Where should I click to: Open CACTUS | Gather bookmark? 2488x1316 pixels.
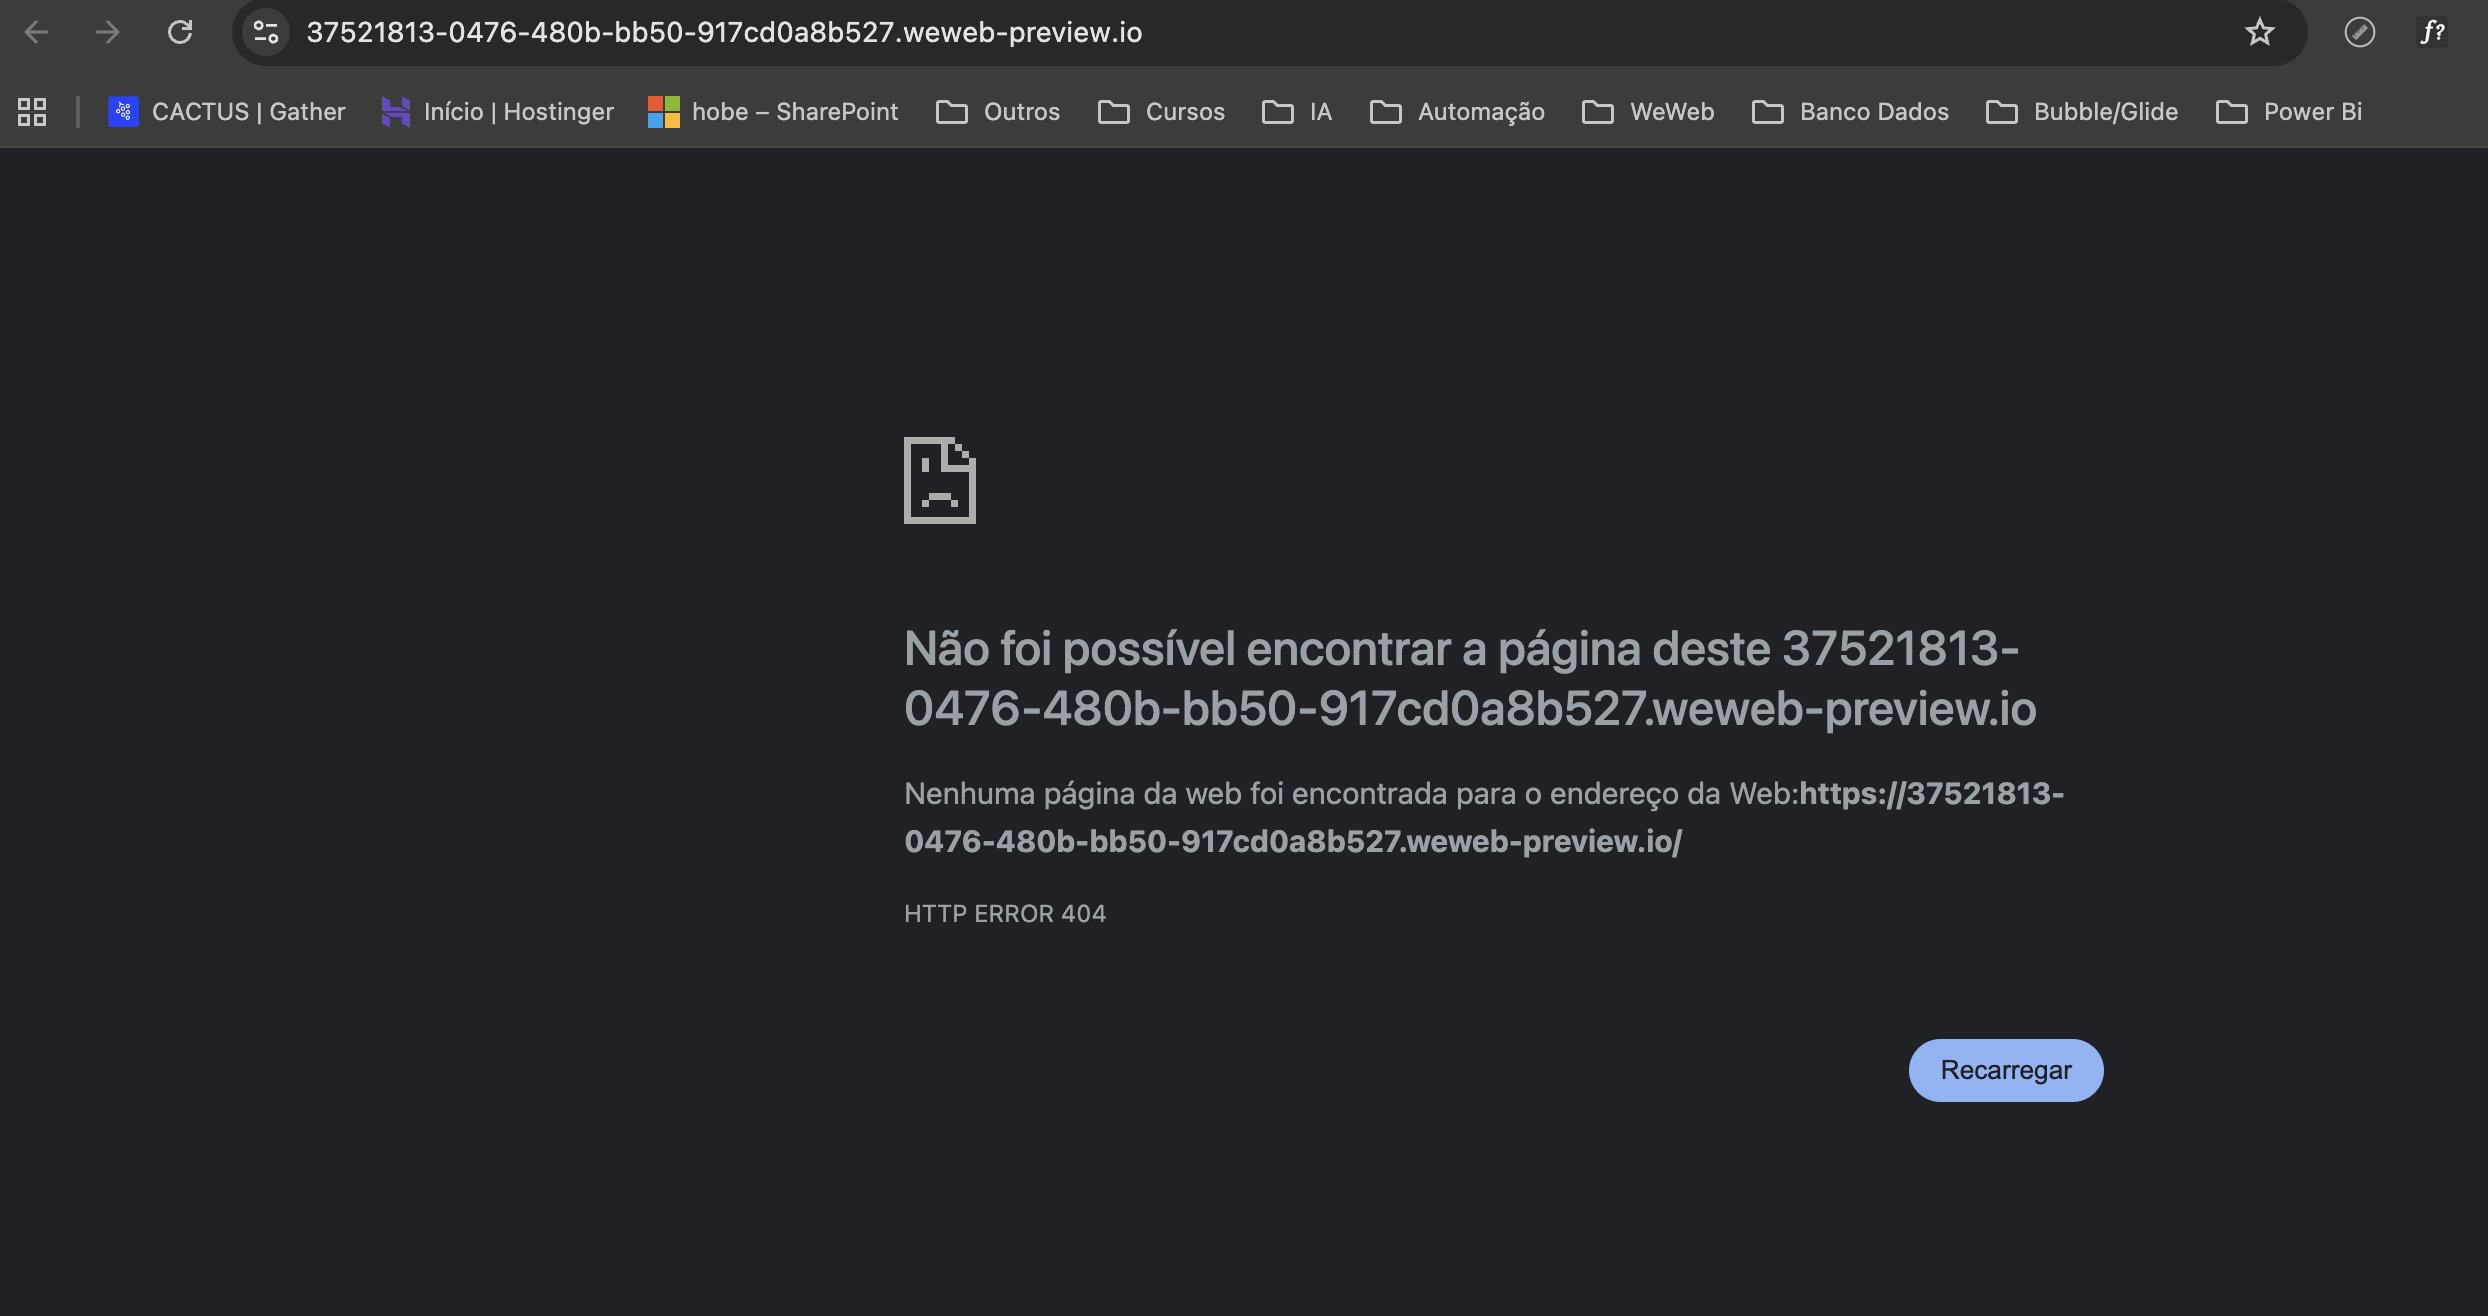point(227,111)
